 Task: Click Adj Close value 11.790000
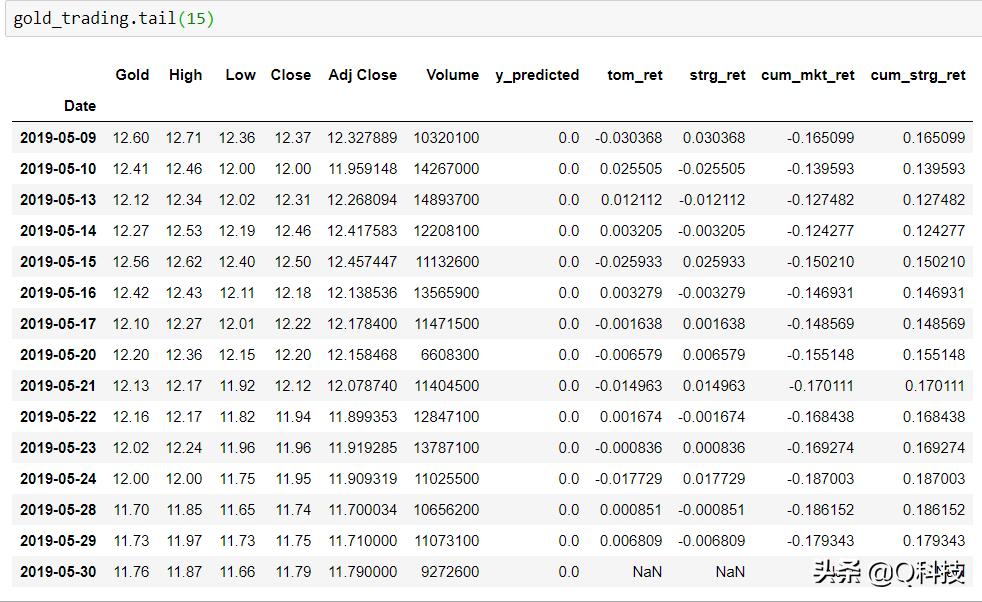pos(363,572)
